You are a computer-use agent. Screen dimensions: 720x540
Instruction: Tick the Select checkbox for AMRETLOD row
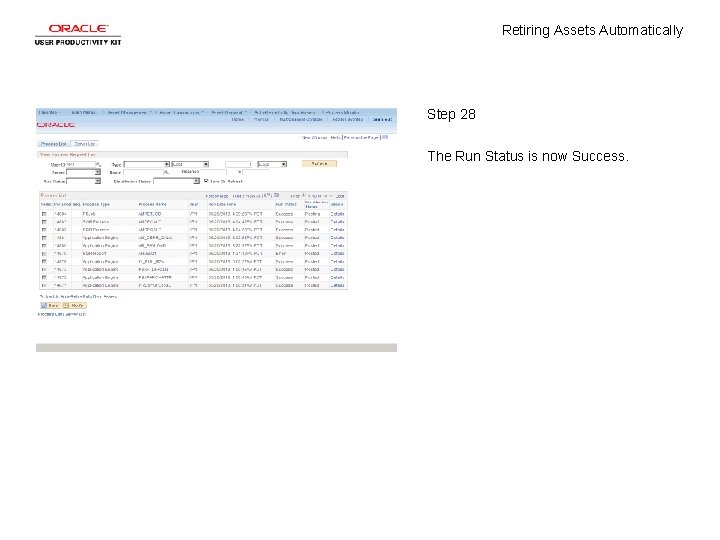point(45,214)
